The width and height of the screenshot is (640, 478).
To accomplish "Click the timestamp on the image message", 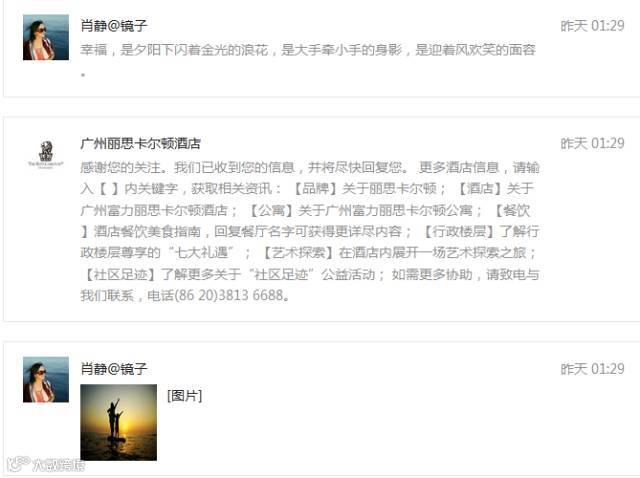I will coord(592,369).
